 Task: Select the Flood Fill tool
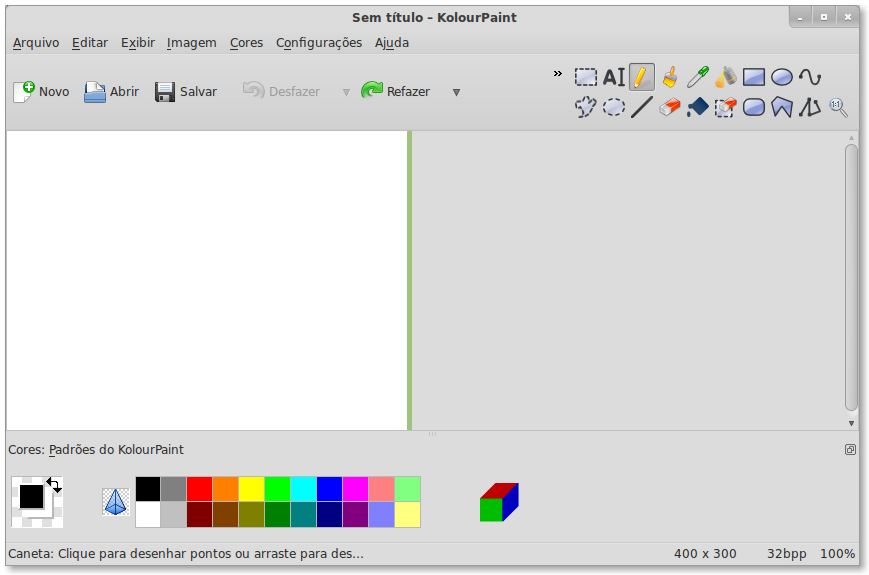[698, 107]
